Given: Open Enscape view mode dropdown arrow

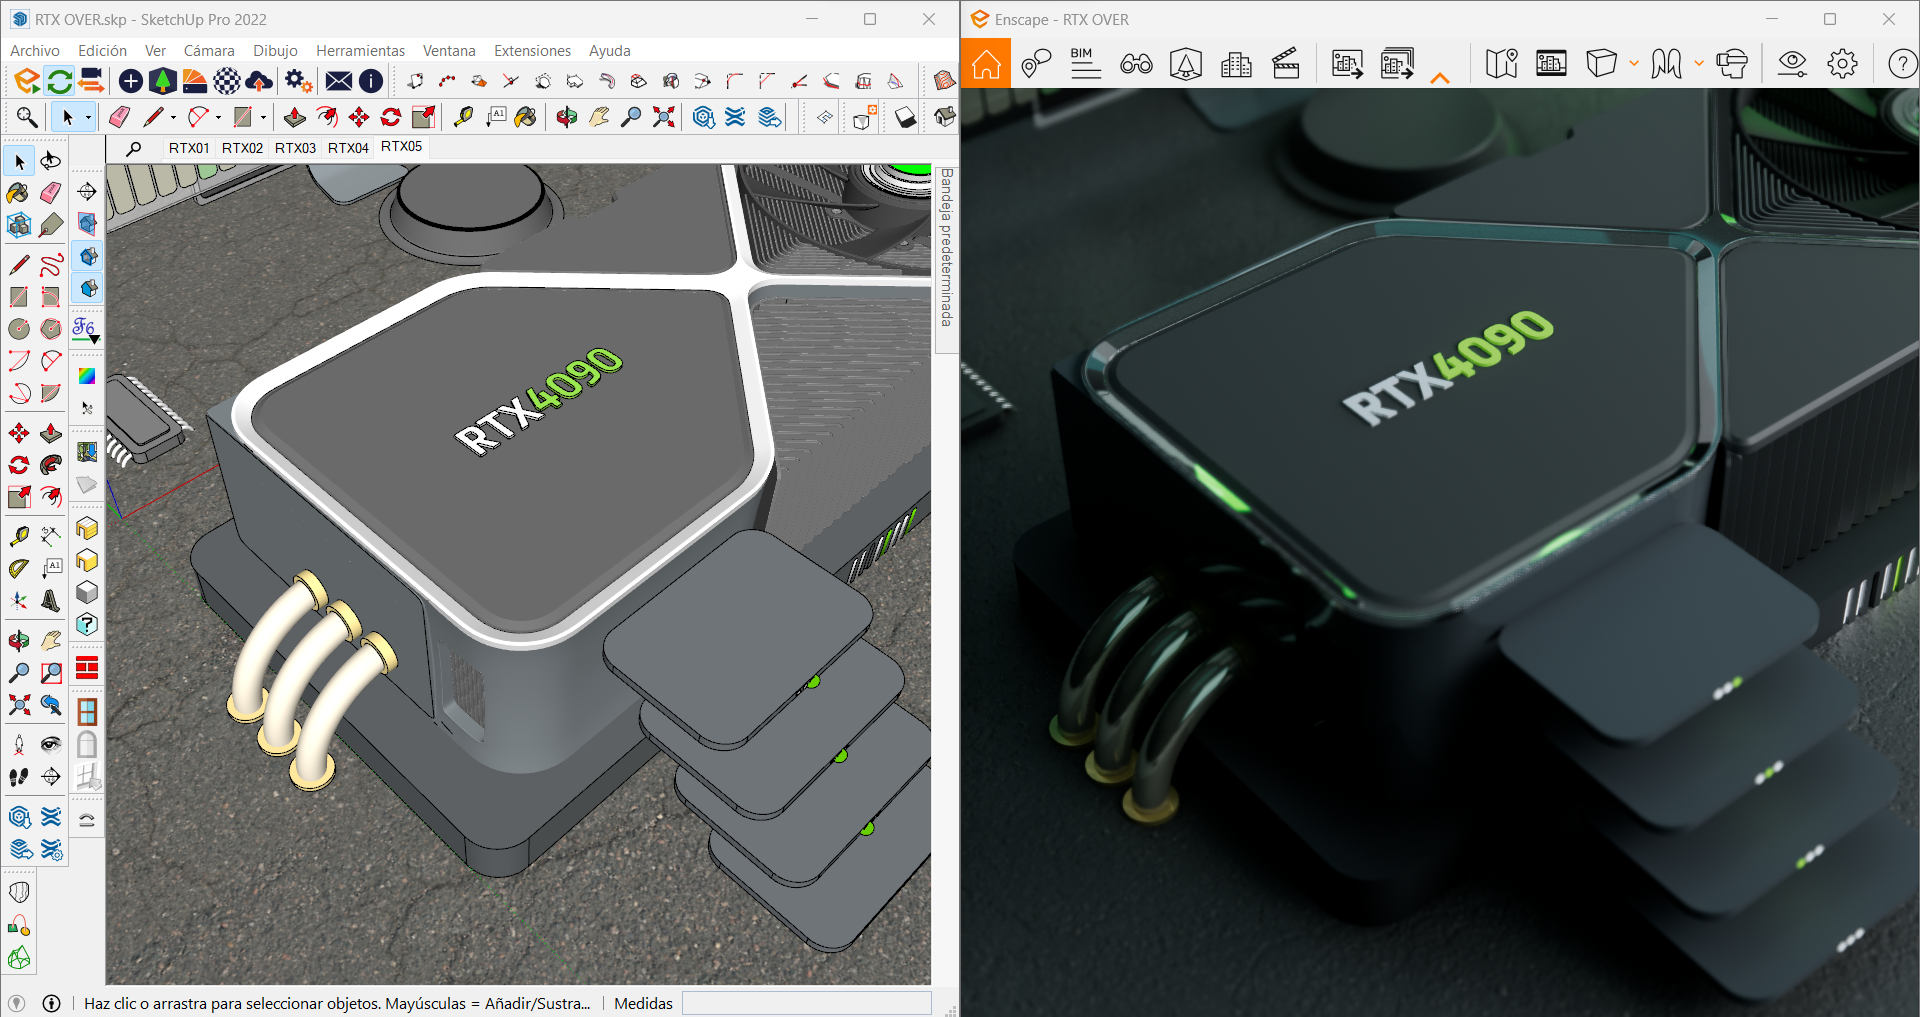Looking at the screenshot, I should (x=1634, y=64).
